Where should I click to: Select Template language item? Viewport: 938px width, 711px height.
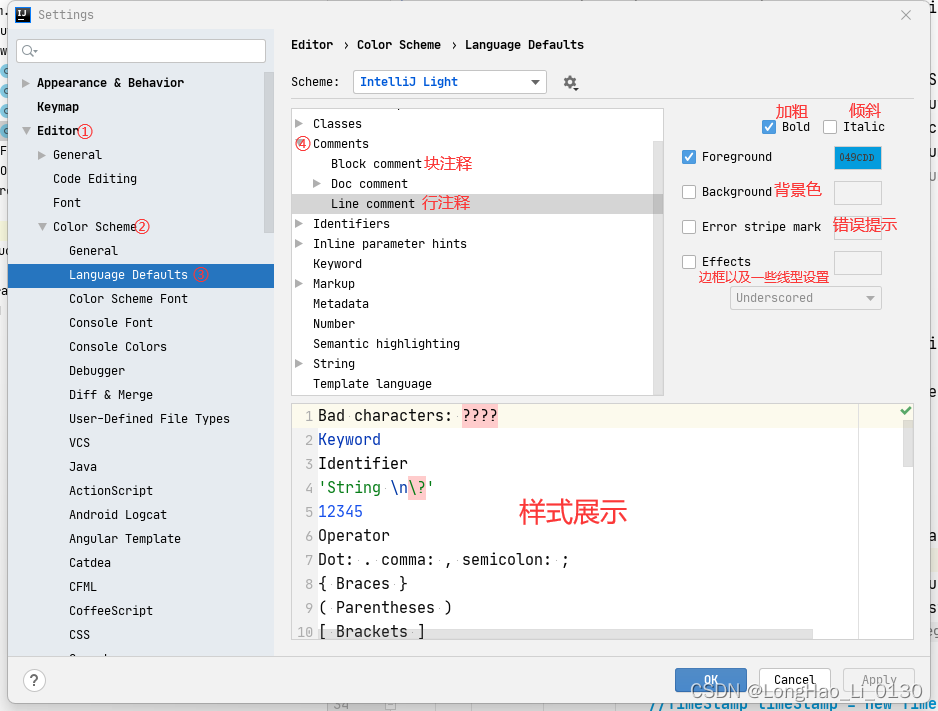[x=372, y=384]
